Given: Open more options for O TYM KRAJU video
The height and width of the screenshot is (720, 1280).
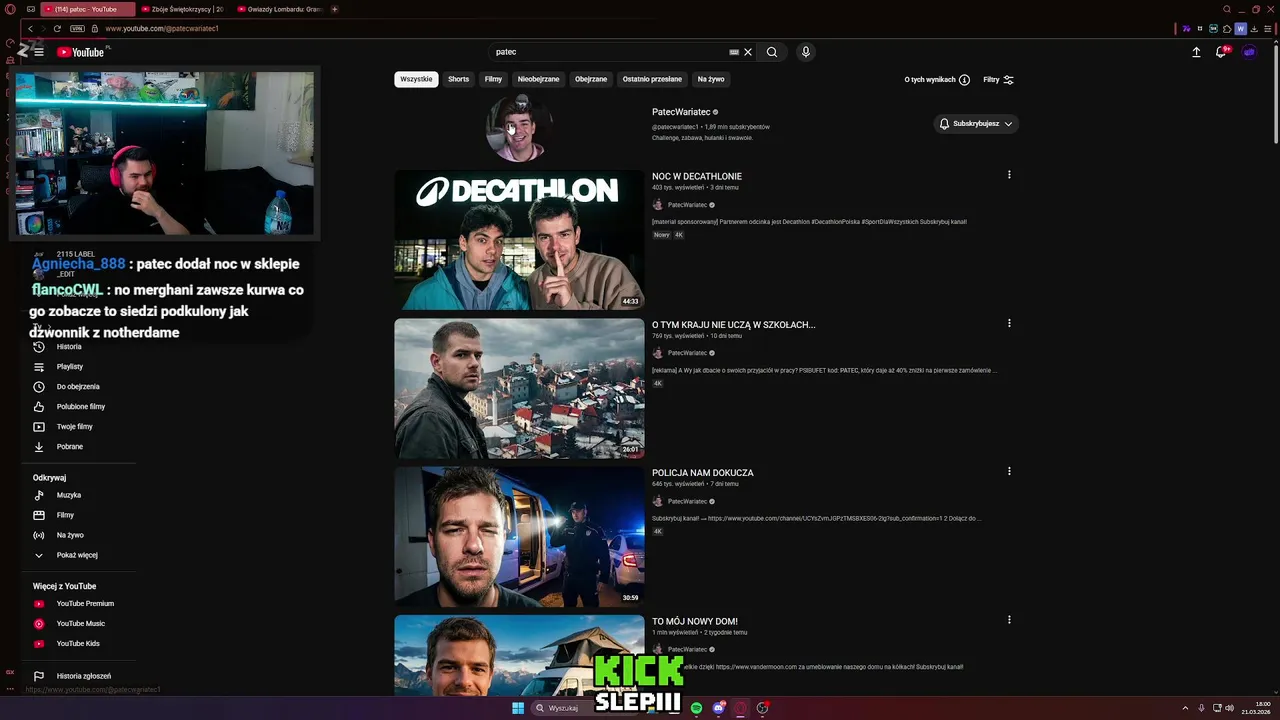Looking at the screenshot, I should pos(1009,323).
